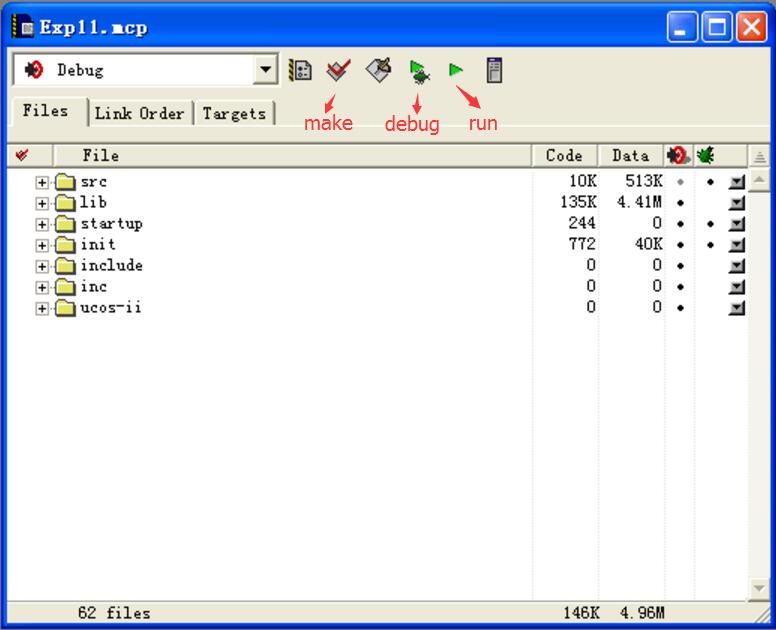Expand the startup folder
Screen dimensions: 776x630
[42, 225]
